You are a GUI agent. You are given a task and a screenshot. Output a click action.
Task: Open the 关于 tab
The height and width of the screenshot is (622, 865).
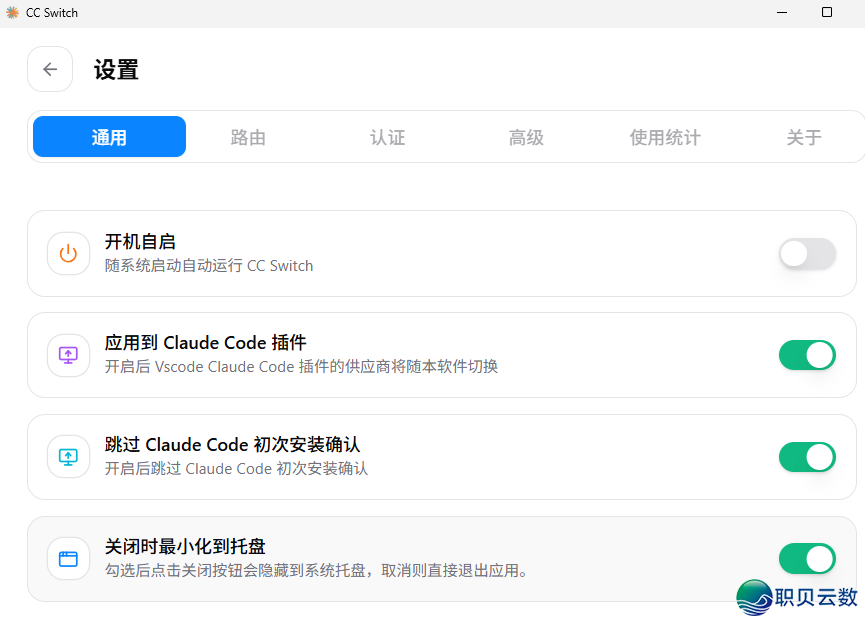804,137
